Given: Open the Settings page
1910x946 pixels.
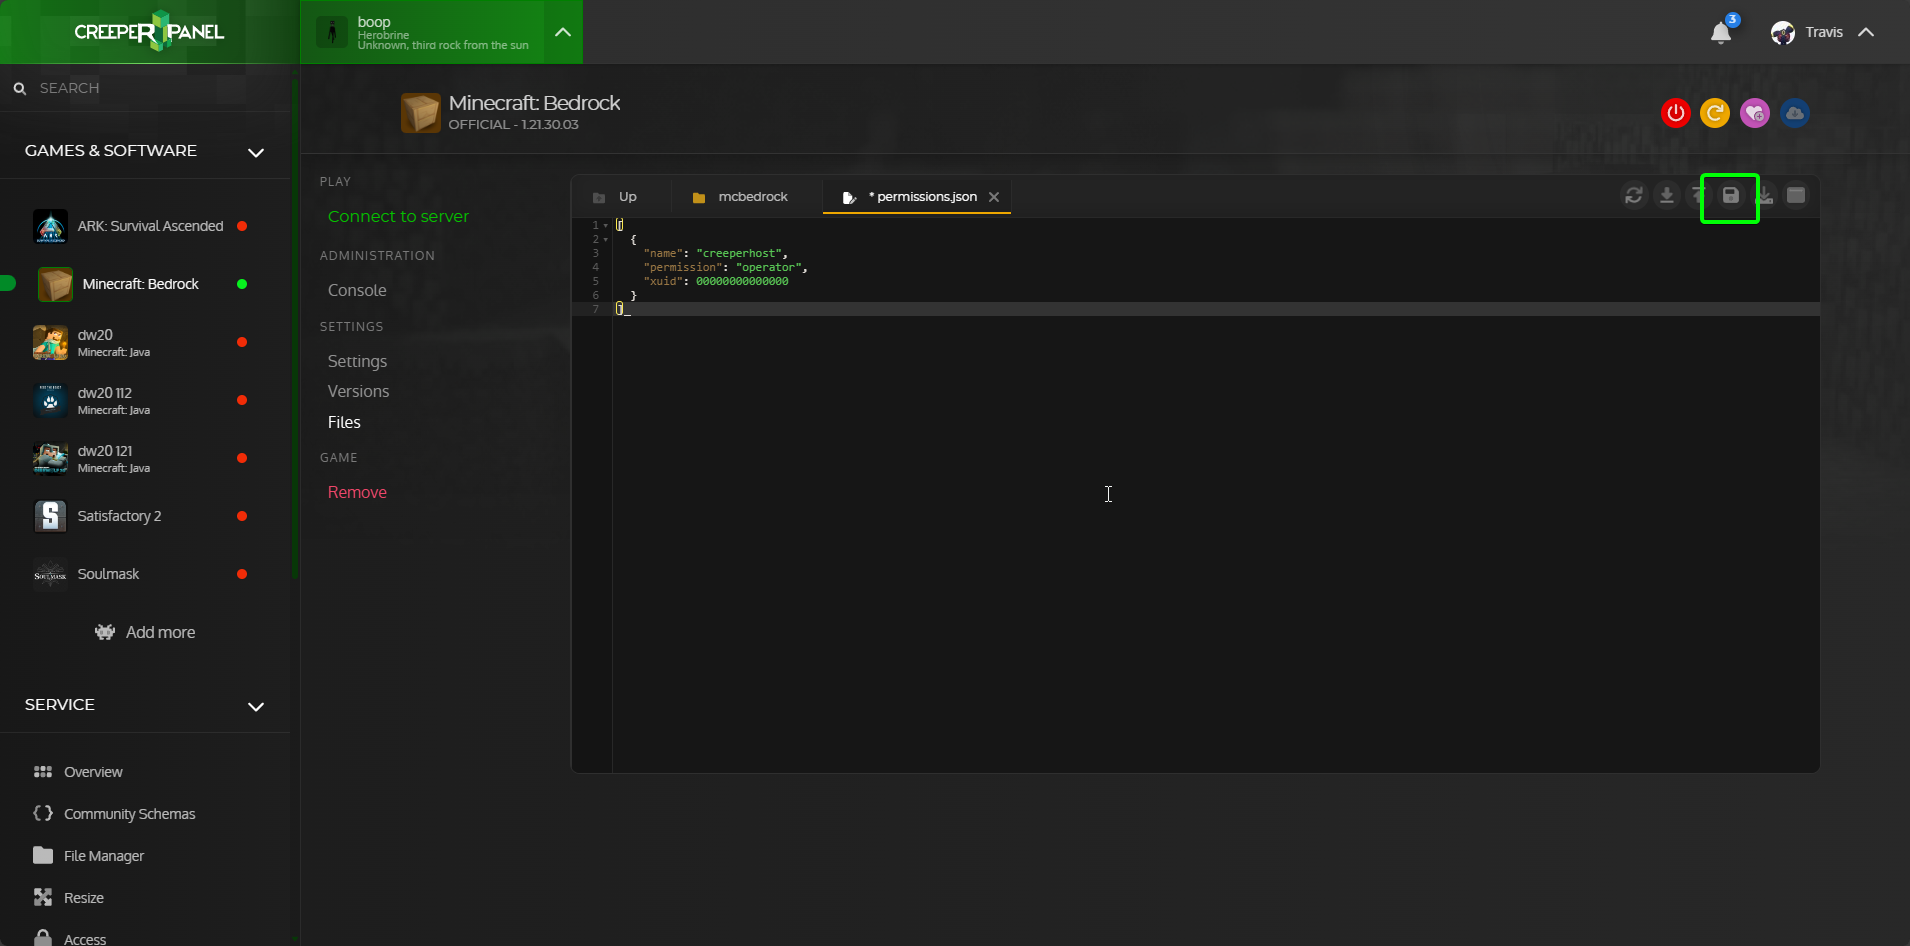Looking at the screenshot, I should click(357, 361).
